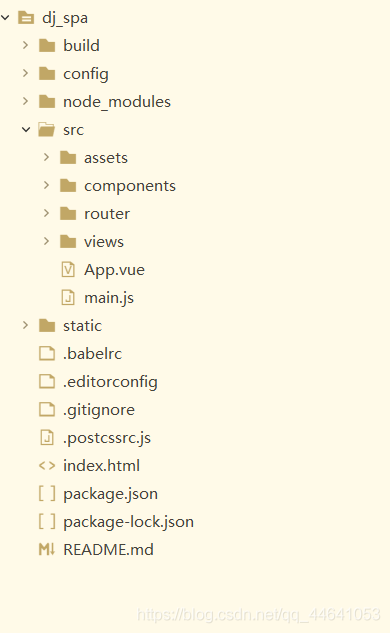Select the views folder label
390x633 pixels.
point(104,242)
